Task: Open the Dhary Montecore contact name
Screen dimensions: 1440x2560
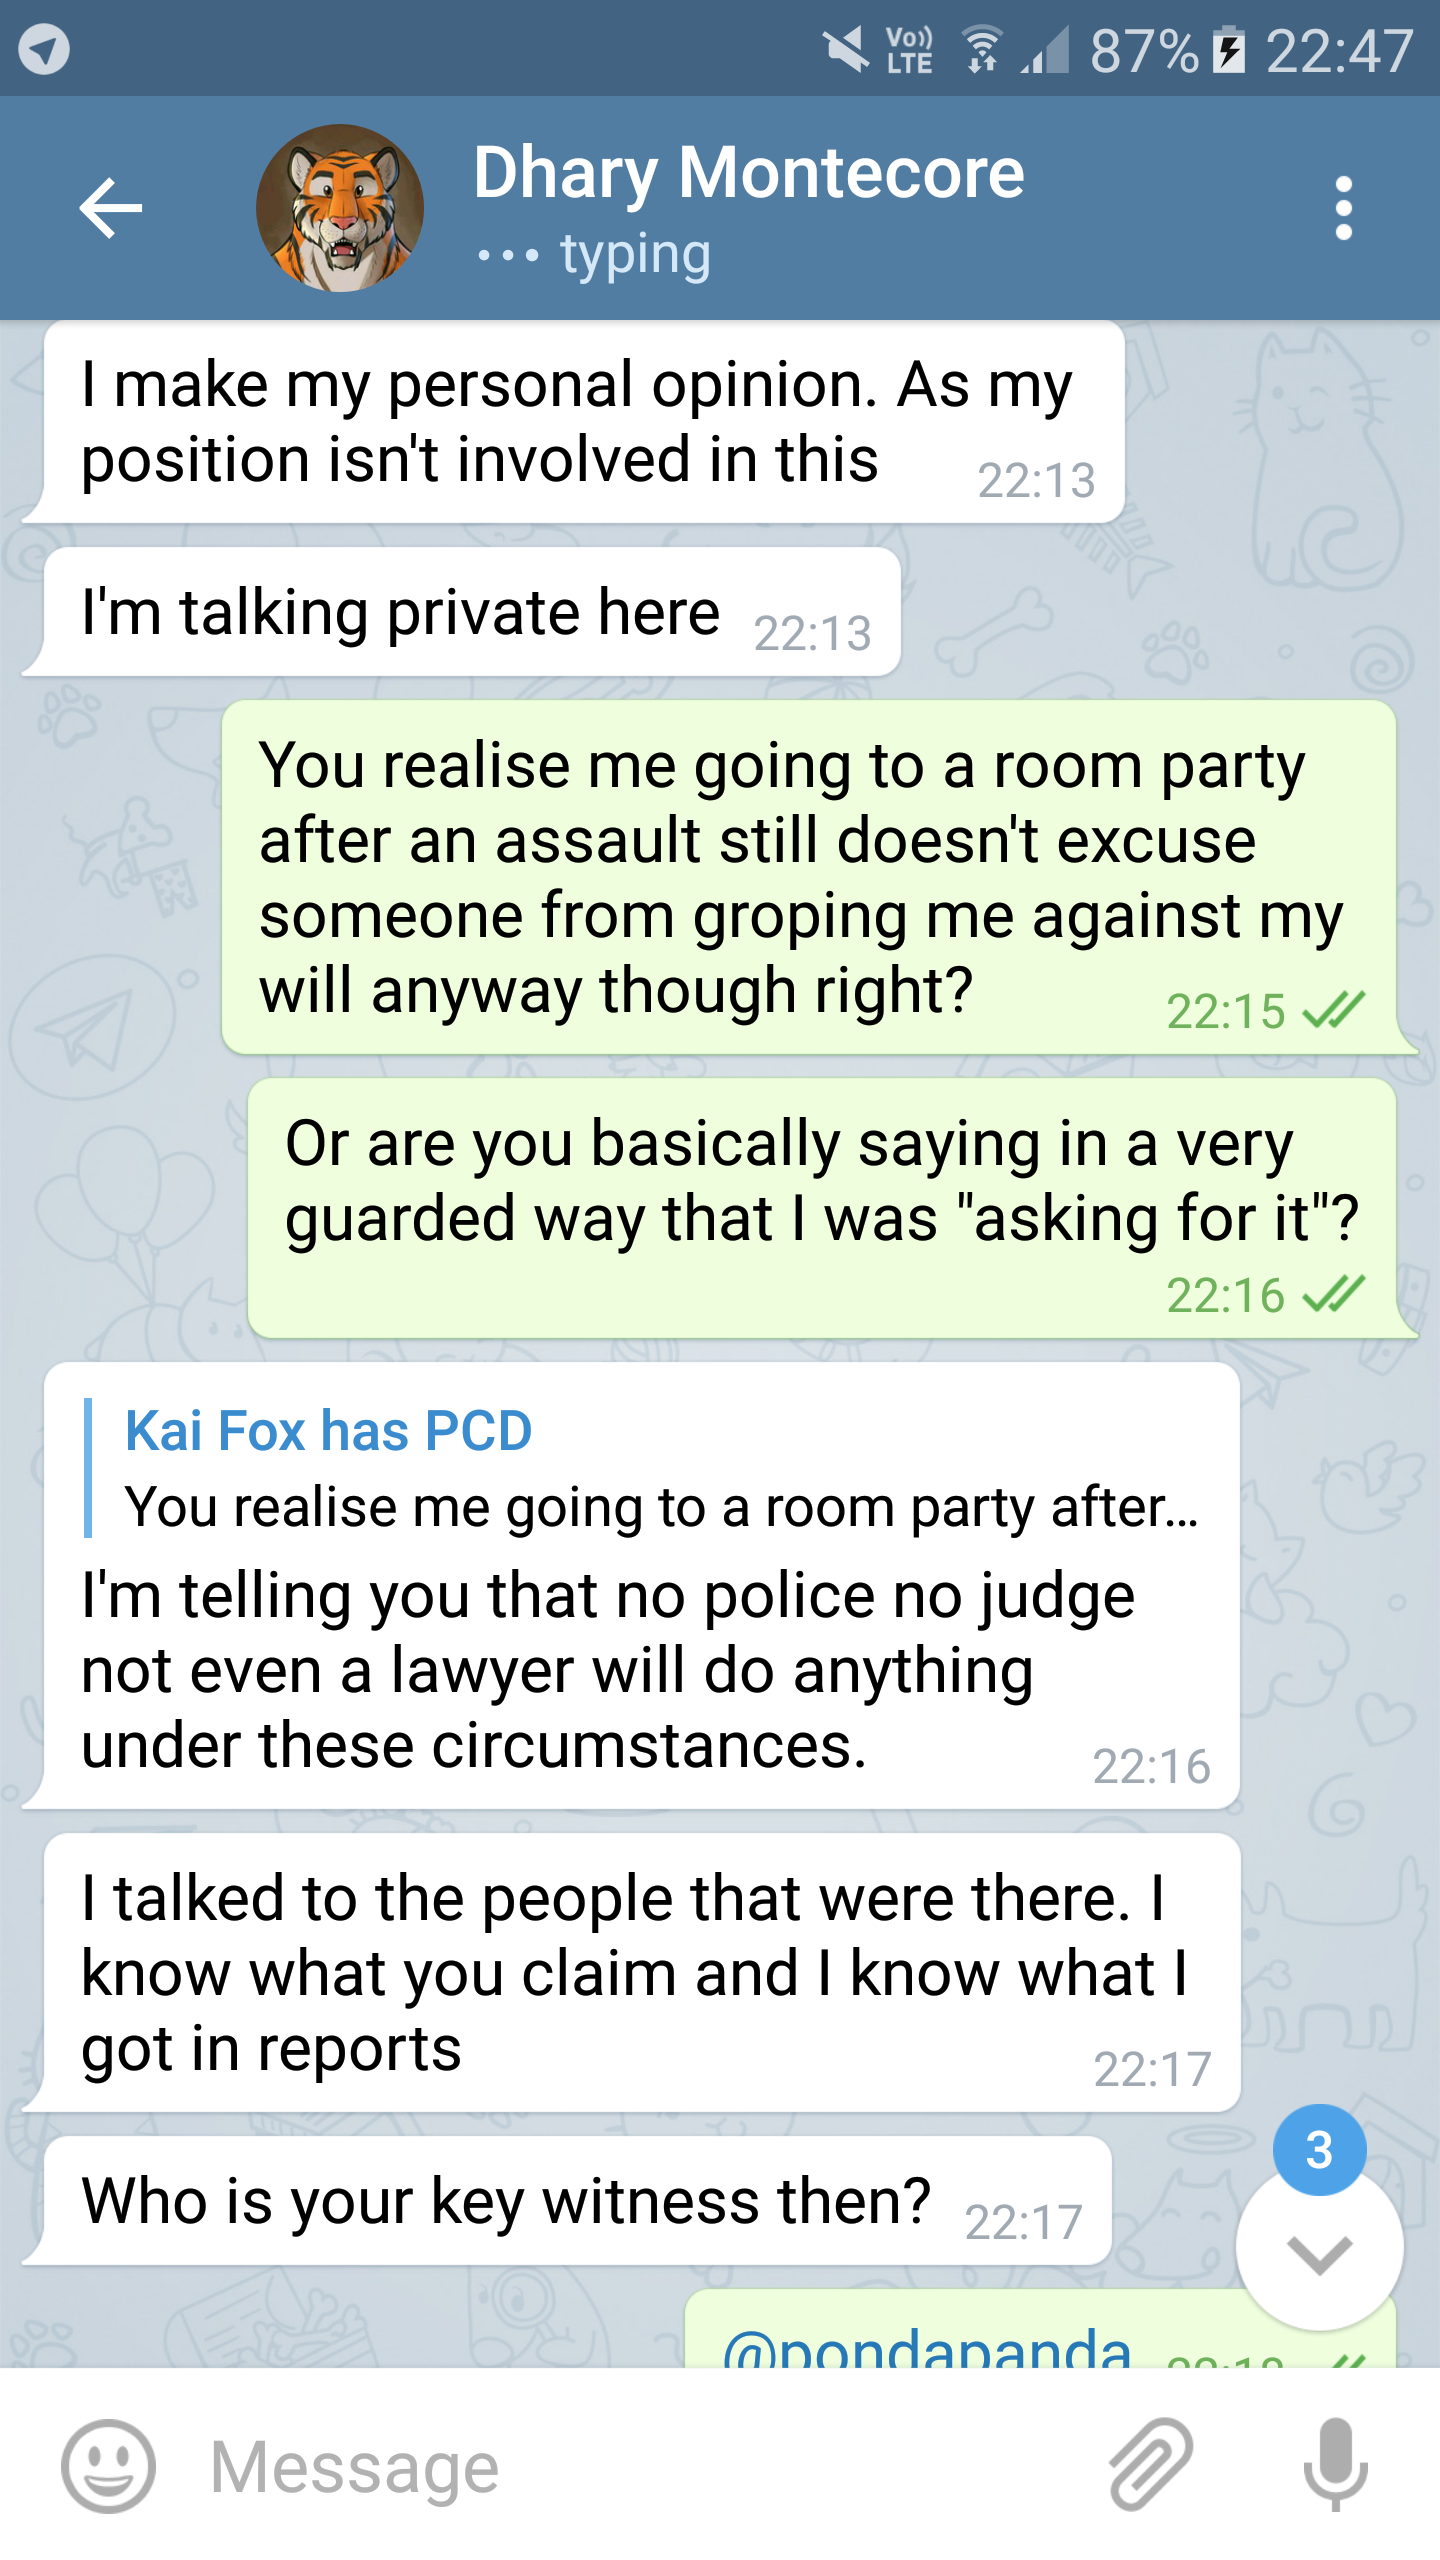Action: (748, 173)
